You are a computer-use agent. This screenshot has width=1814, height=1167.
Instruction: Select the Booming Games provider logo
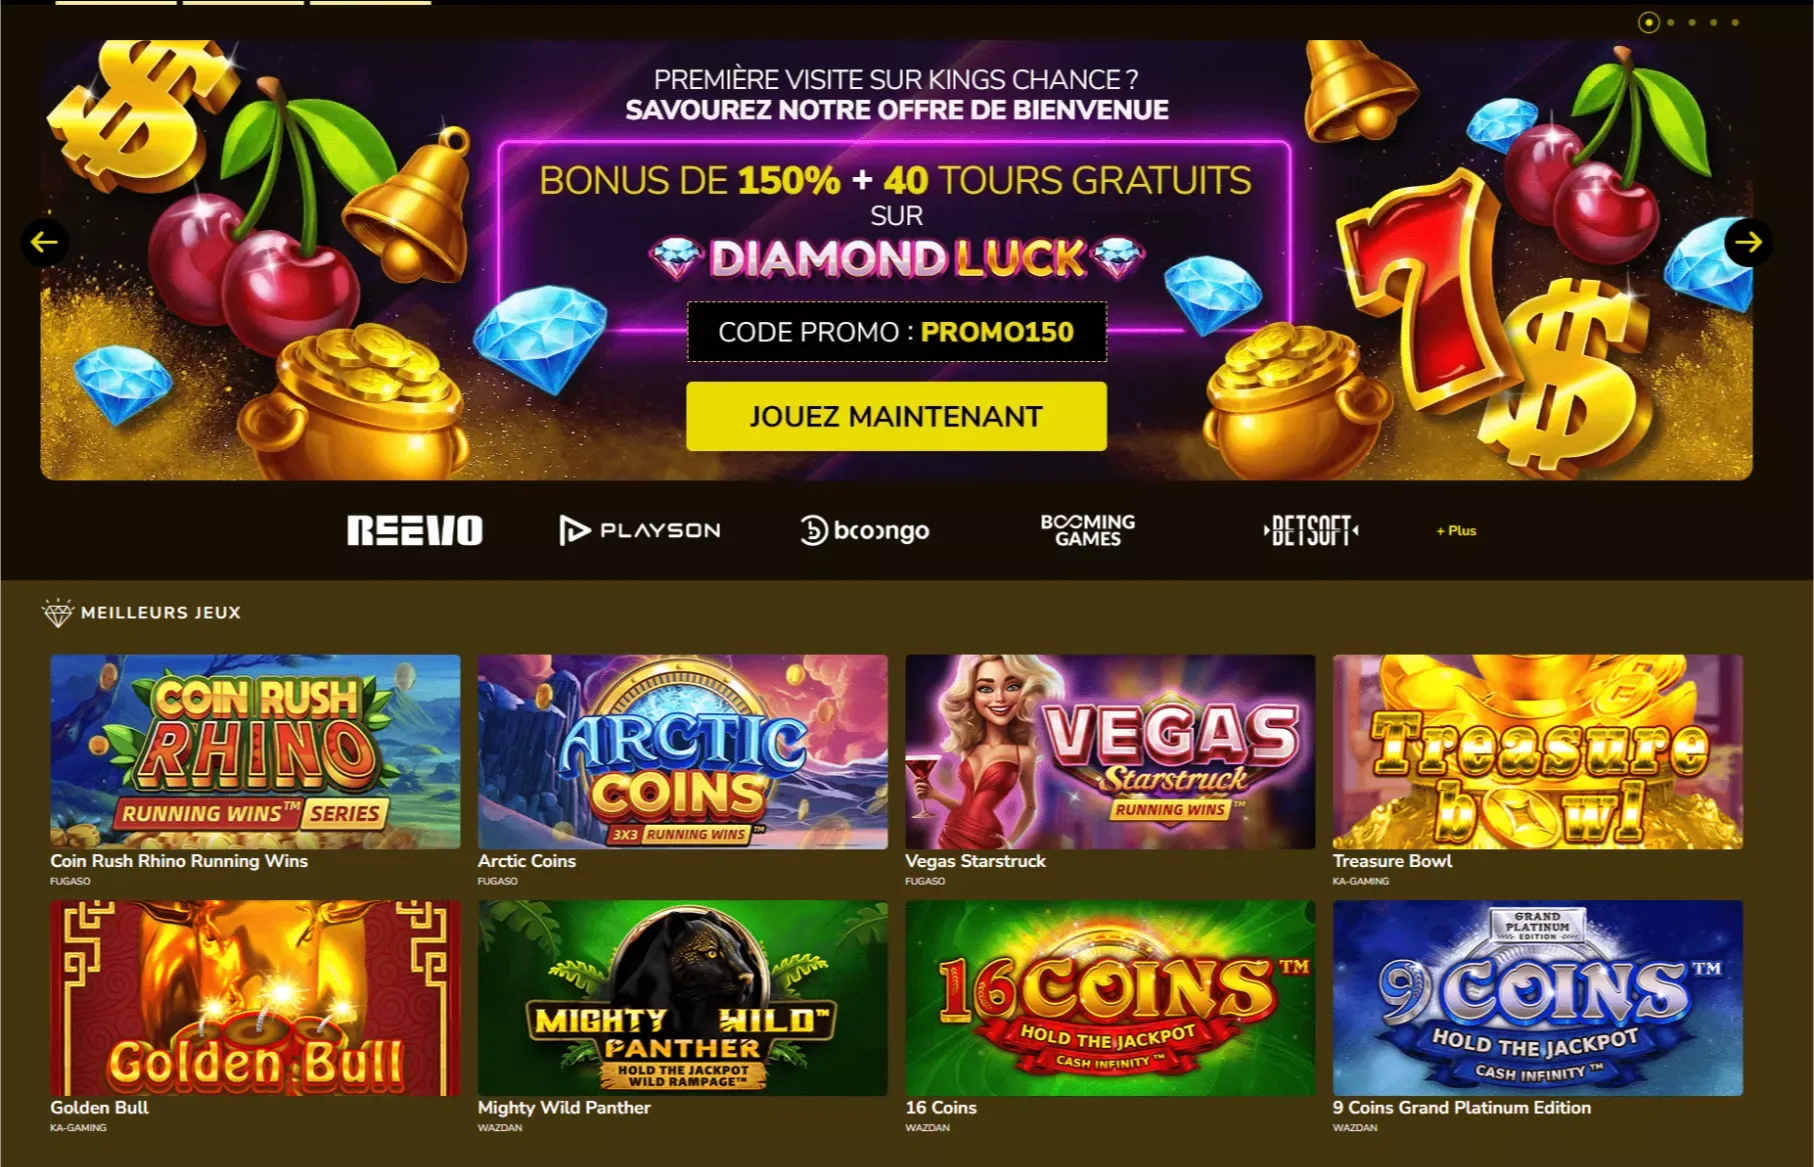[x=1088, y=530]
